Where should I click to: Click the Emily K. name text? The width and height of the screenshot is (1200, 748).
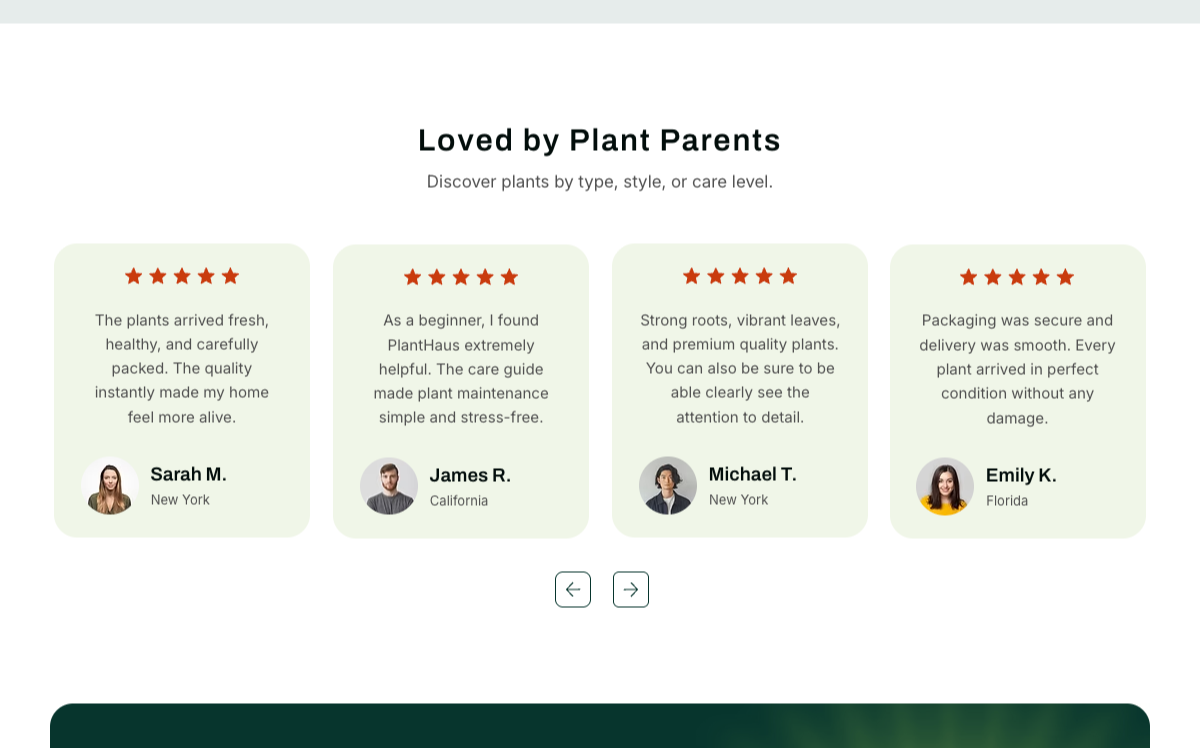pyautogui.click(x=1021, y=475)
